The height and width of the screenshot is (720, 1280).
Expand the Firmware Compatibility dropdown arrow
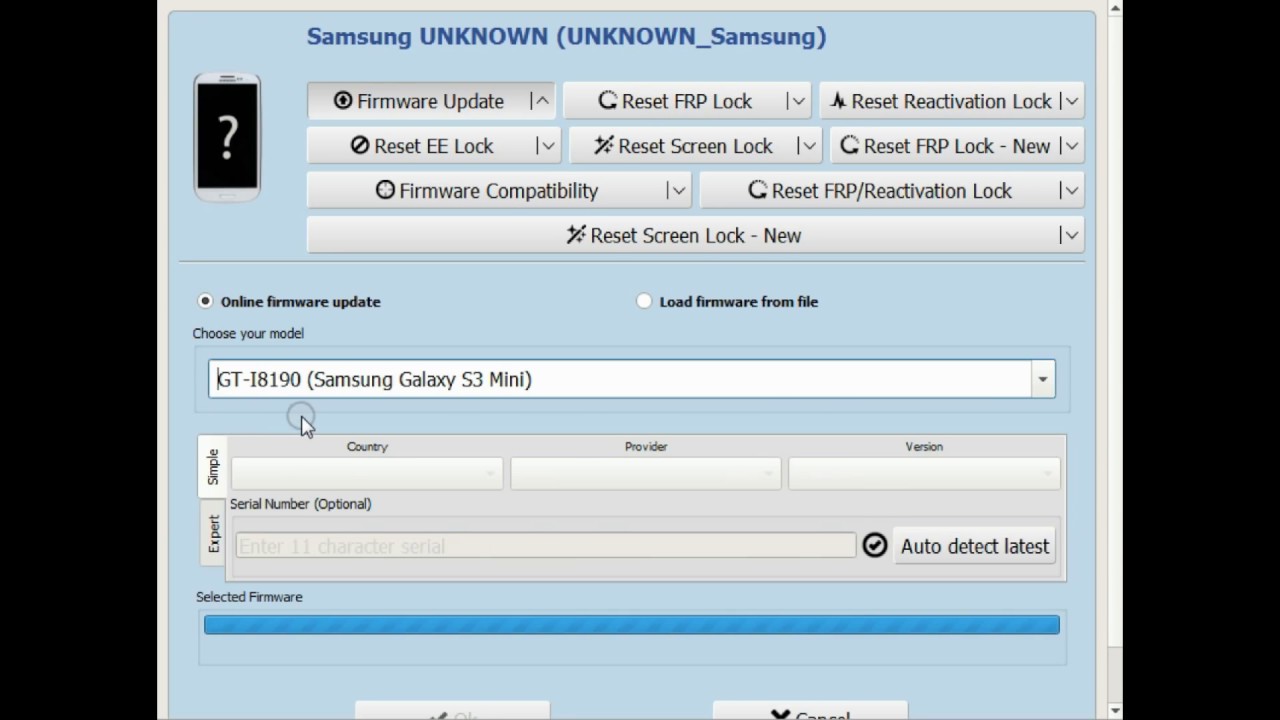click(x=678, y=191)
